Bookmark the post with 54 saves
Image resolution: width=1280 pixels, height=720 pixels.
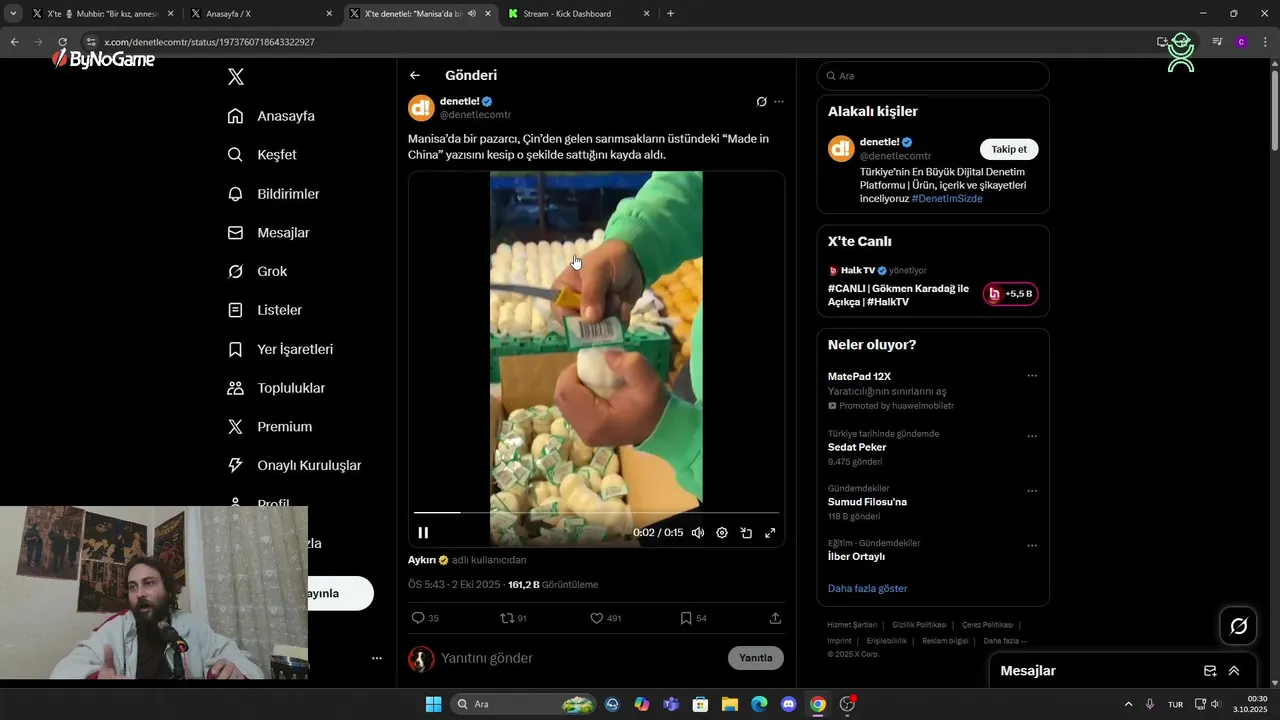pyautogui.click(x=693, y=619)
